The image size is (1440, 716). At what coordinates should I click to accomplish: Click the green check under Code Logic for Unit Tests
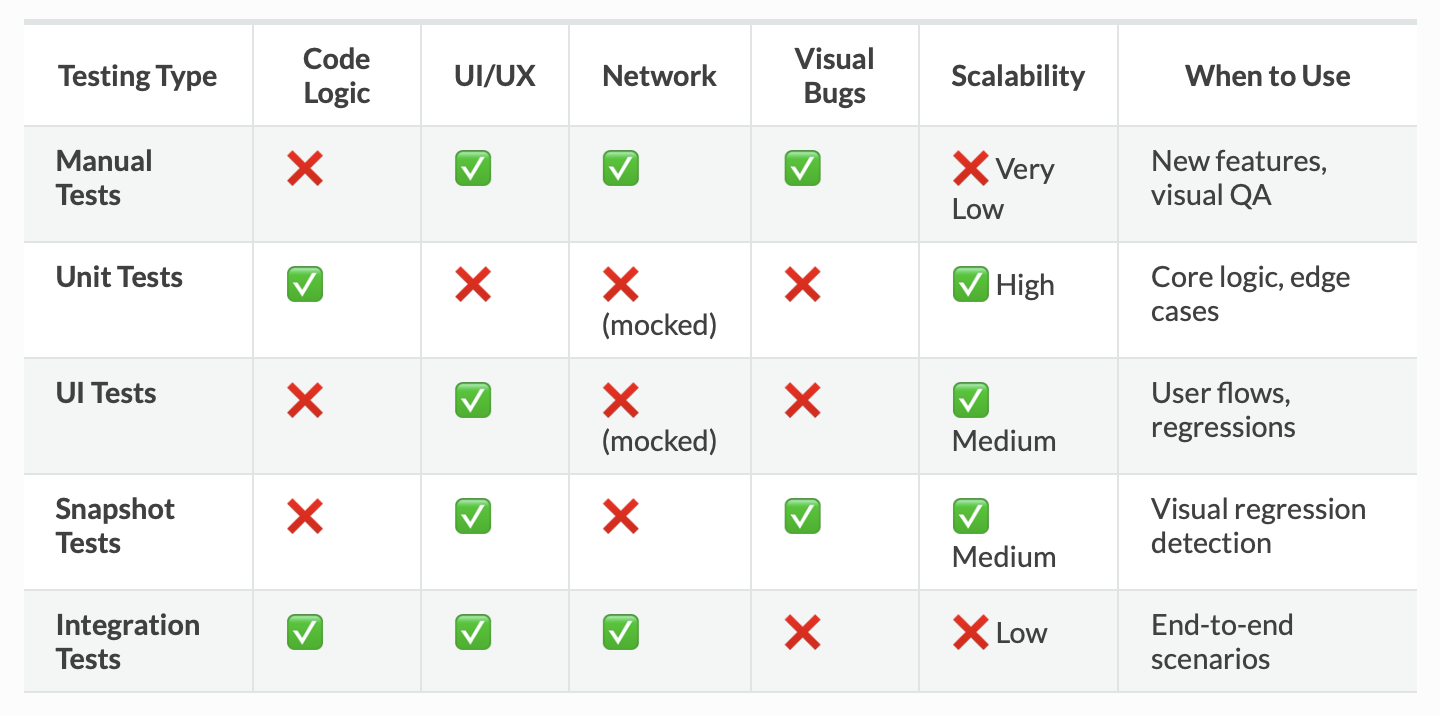[305, 285]
